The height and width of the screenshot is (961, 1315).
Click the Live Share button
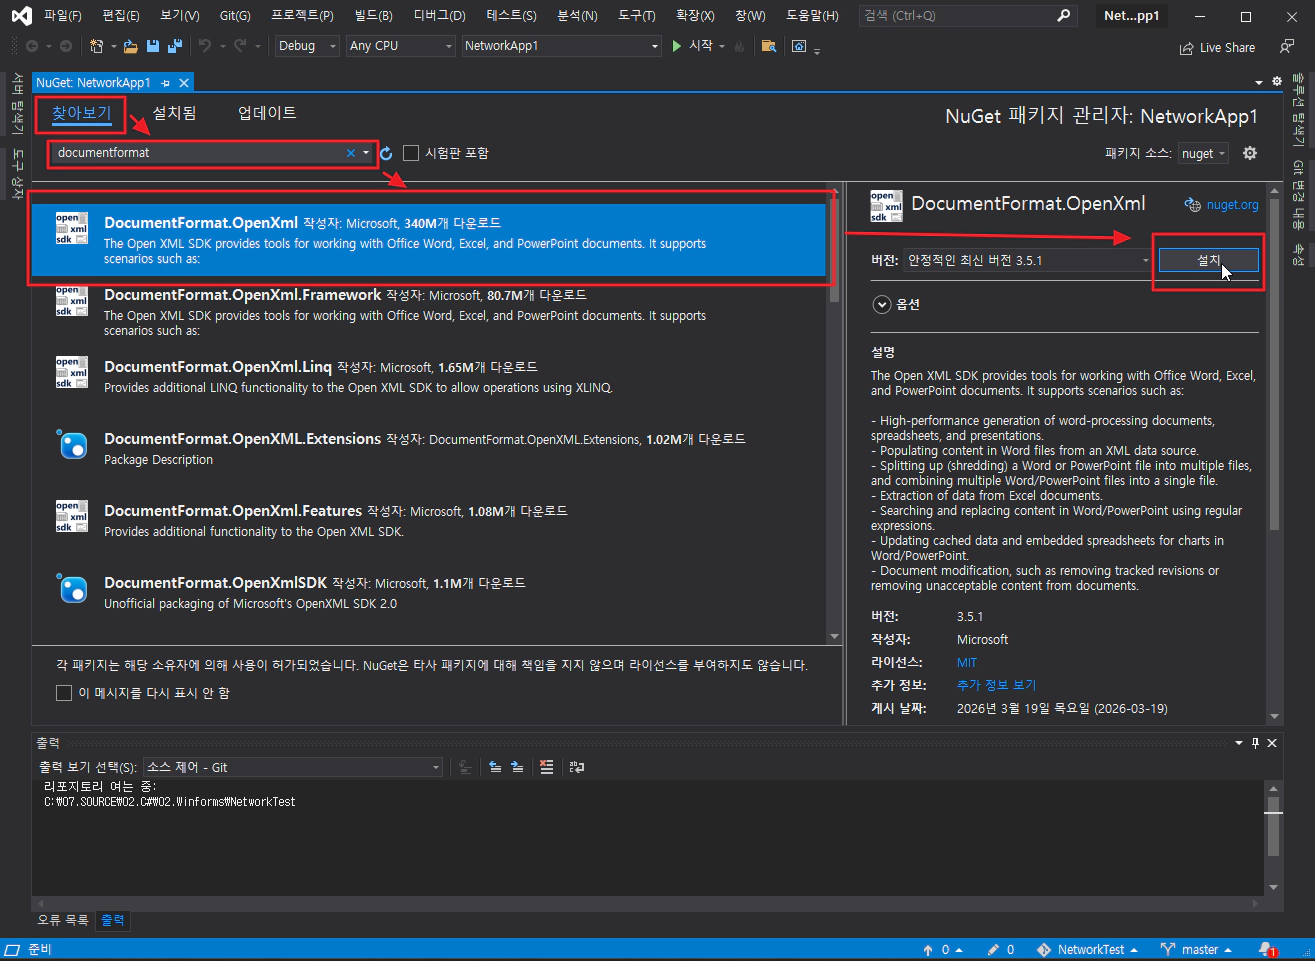click(x=1217, y=47)
